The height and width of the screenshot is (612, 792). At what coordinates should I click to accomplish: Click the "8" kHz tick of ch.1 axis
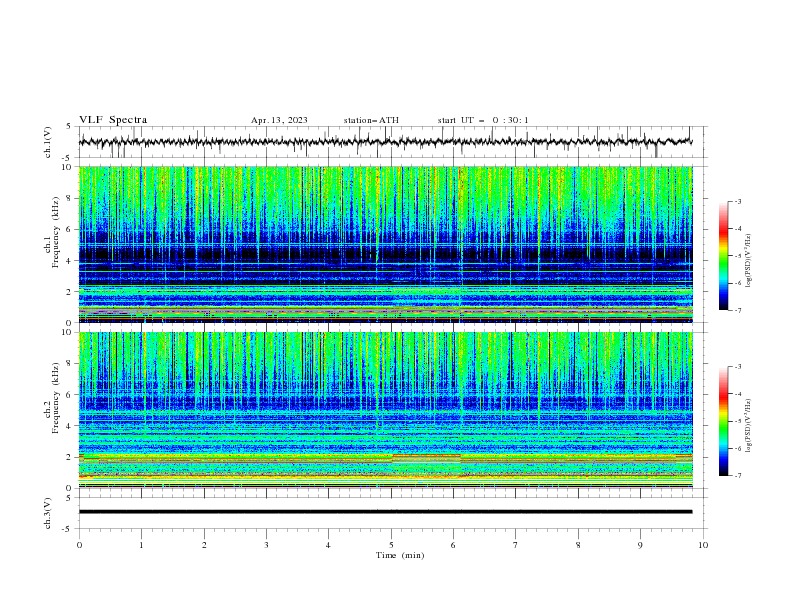click(70, 198)
